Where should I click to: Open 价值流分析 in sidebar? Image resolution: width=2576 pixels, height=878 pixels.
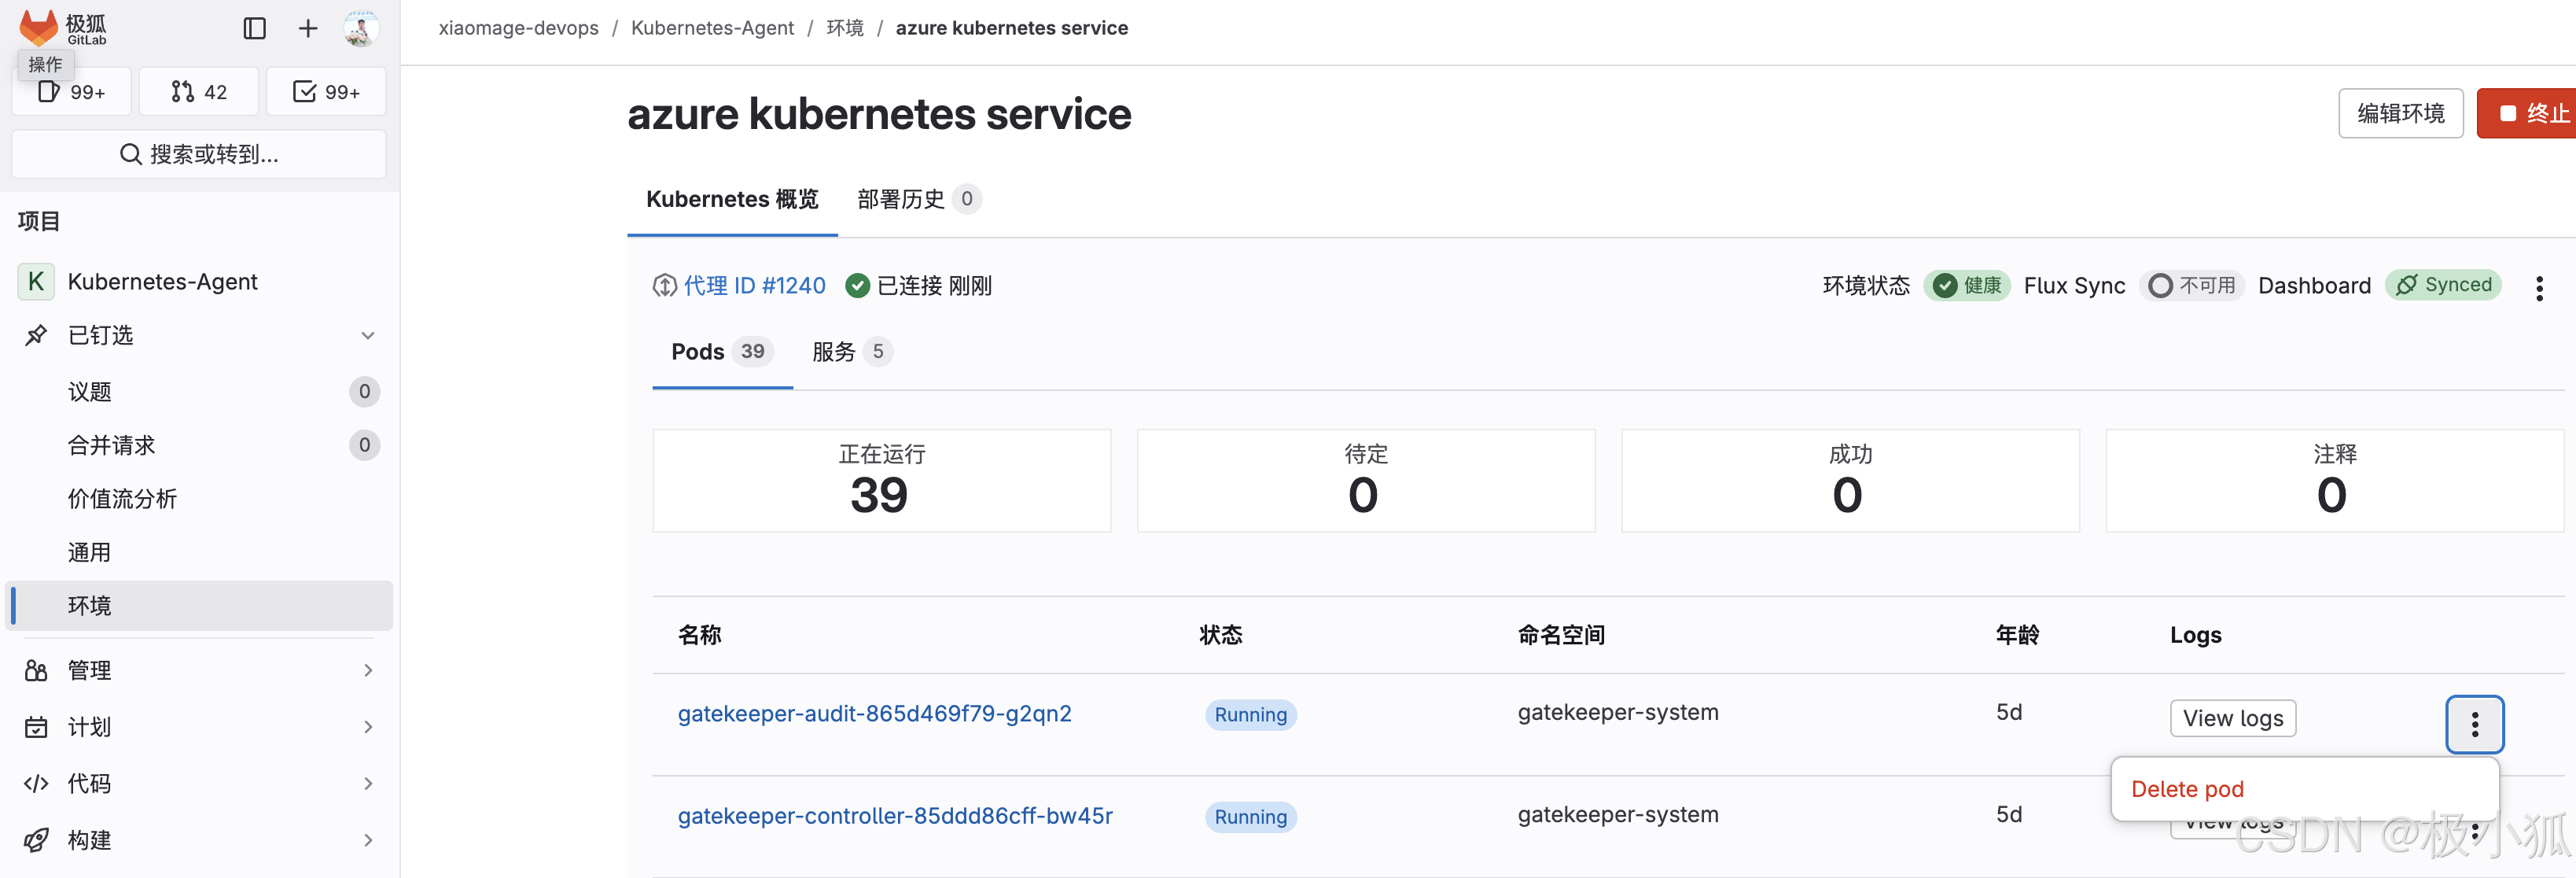pyautogui.click(x=199, y=499)
